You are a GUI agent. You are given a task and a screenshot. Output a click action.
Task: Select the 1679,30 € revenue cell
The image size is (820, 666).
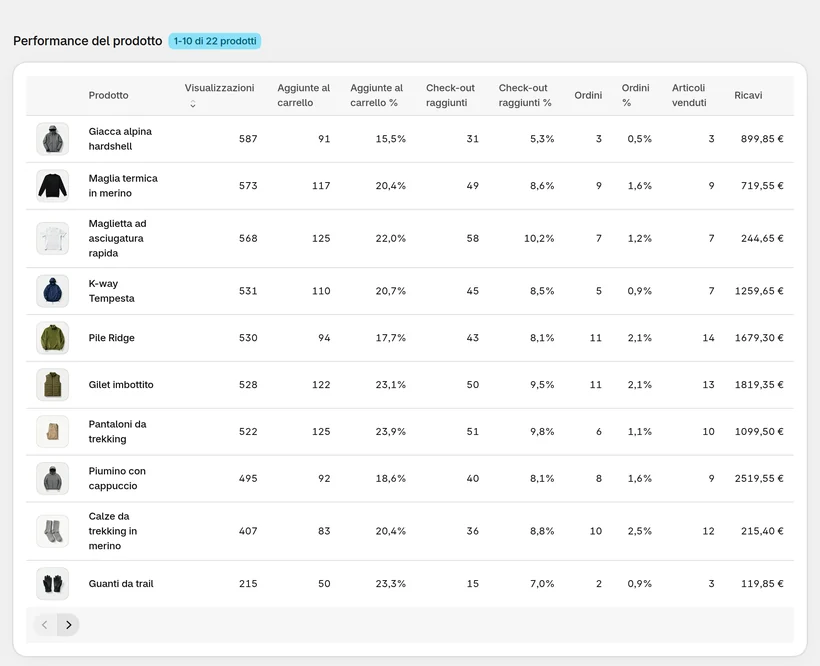[x=759, y=338]
